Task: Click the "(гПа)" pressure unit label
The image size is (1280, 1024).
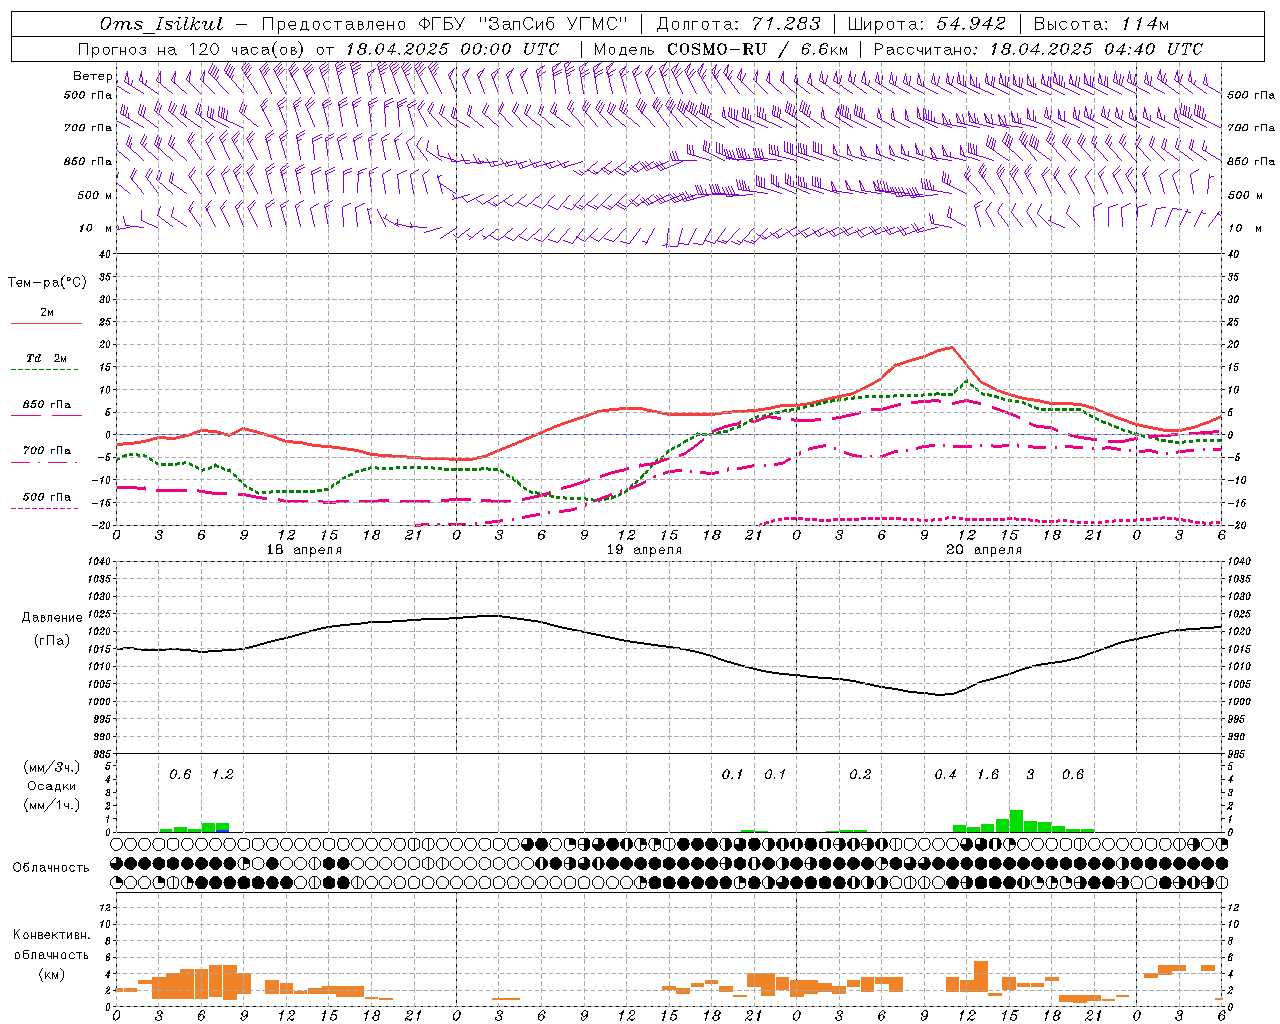Action: pyautogui.click(x=52, y=640)
